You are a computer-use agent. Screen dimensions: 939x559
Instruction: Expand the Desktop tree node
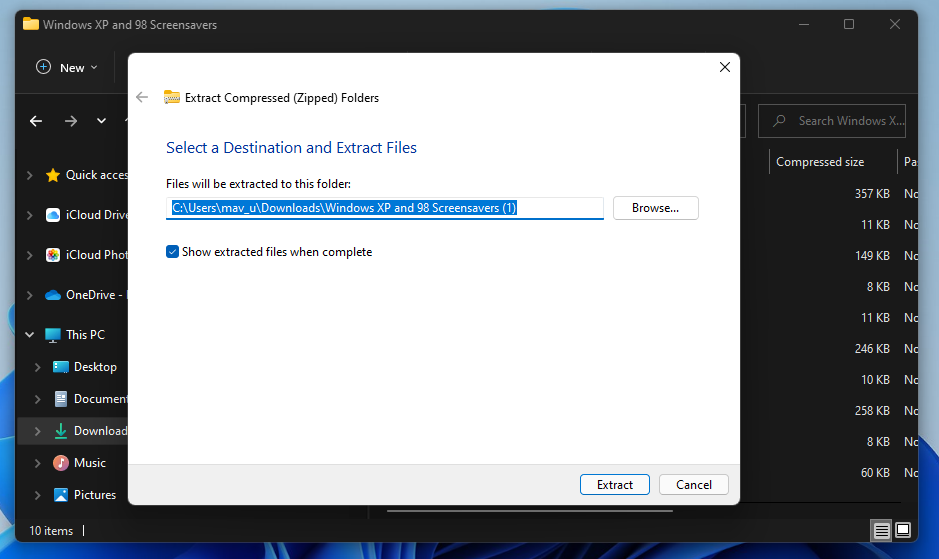point(37,367)
